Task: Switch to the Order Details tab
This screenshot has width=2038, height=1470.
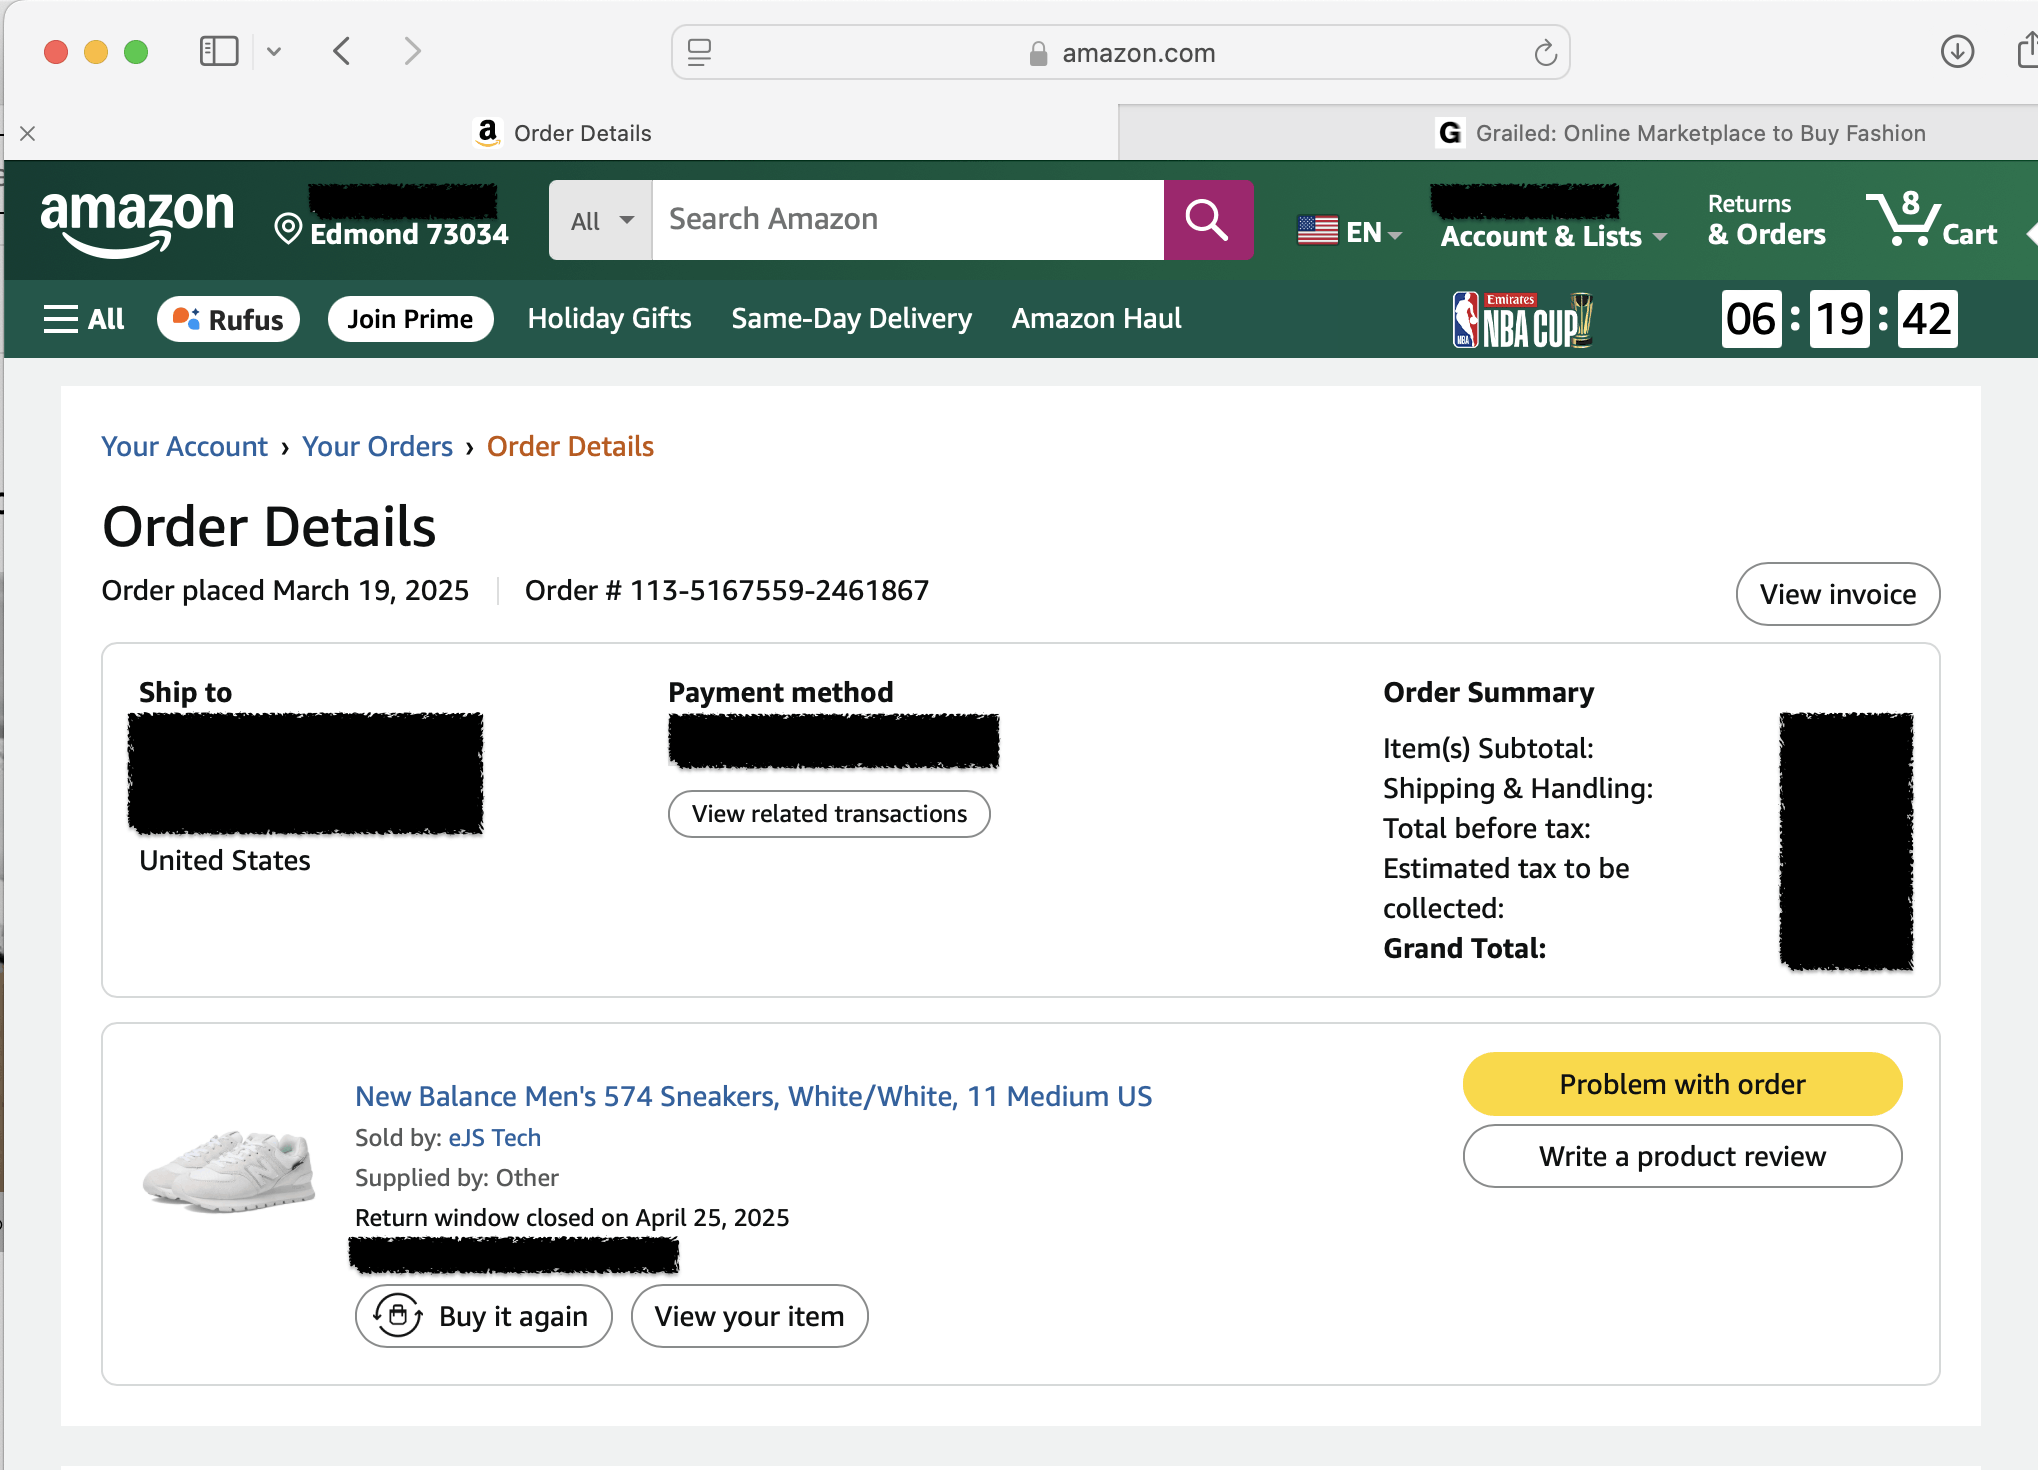Action: tap(562, 133)
